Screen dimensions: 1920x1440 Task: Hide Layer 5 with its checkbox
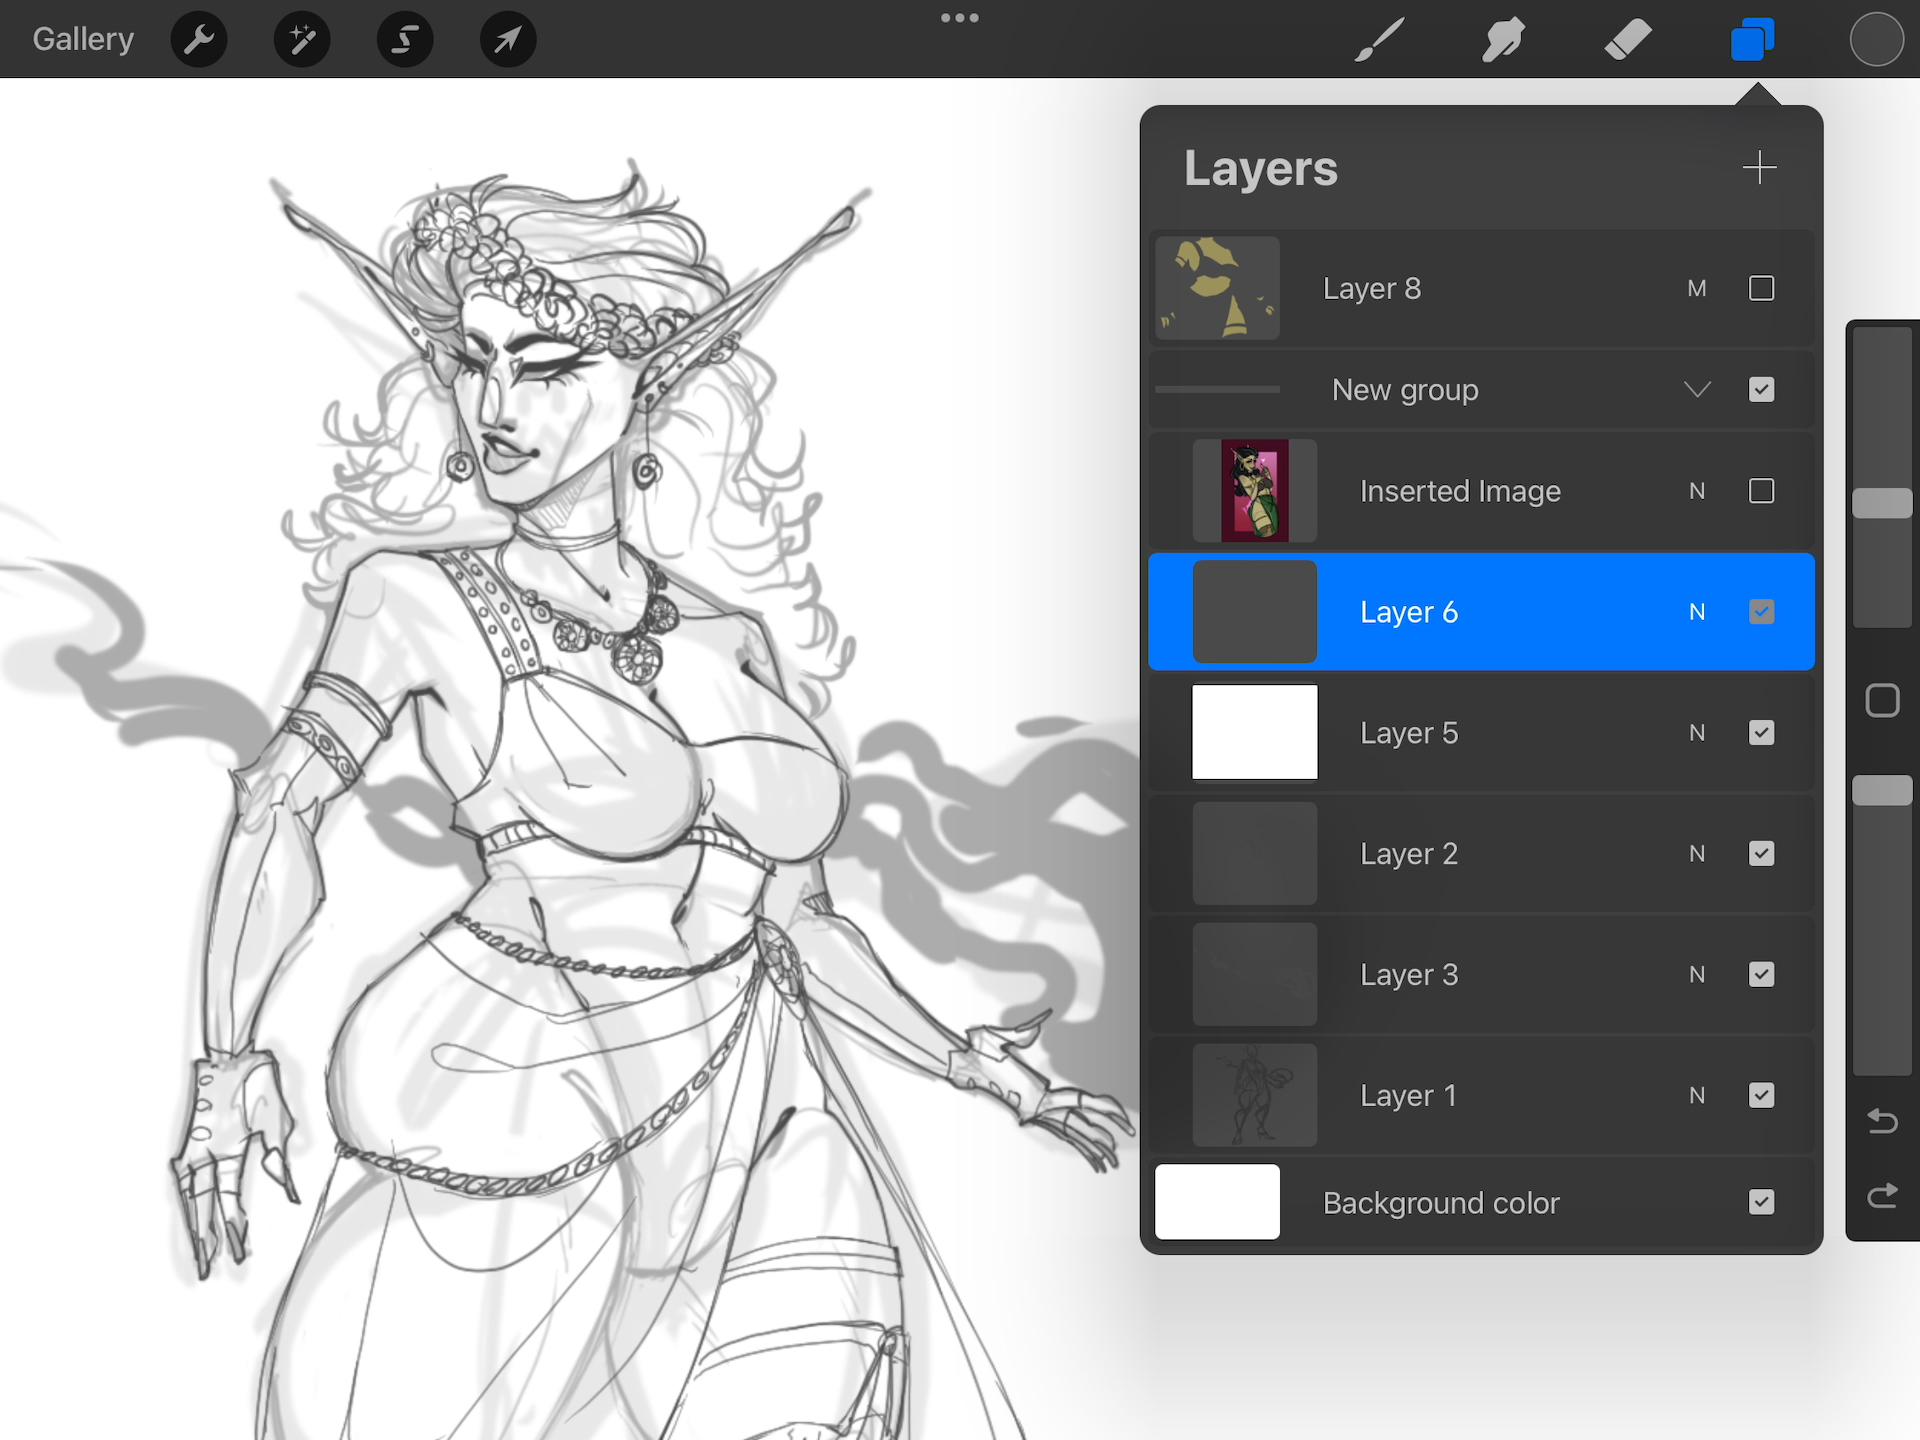click(x=1761, y=732)
